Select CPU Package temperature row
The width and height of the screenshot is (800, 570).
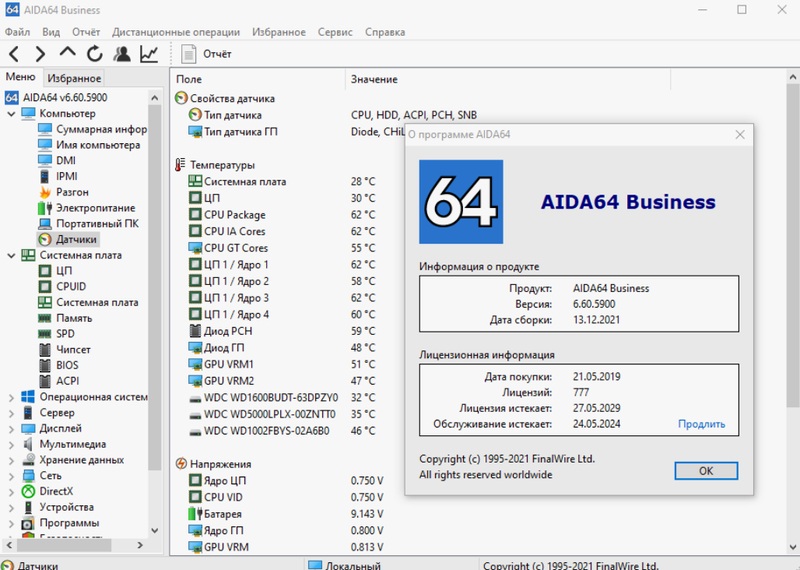(x=282, y=215)
